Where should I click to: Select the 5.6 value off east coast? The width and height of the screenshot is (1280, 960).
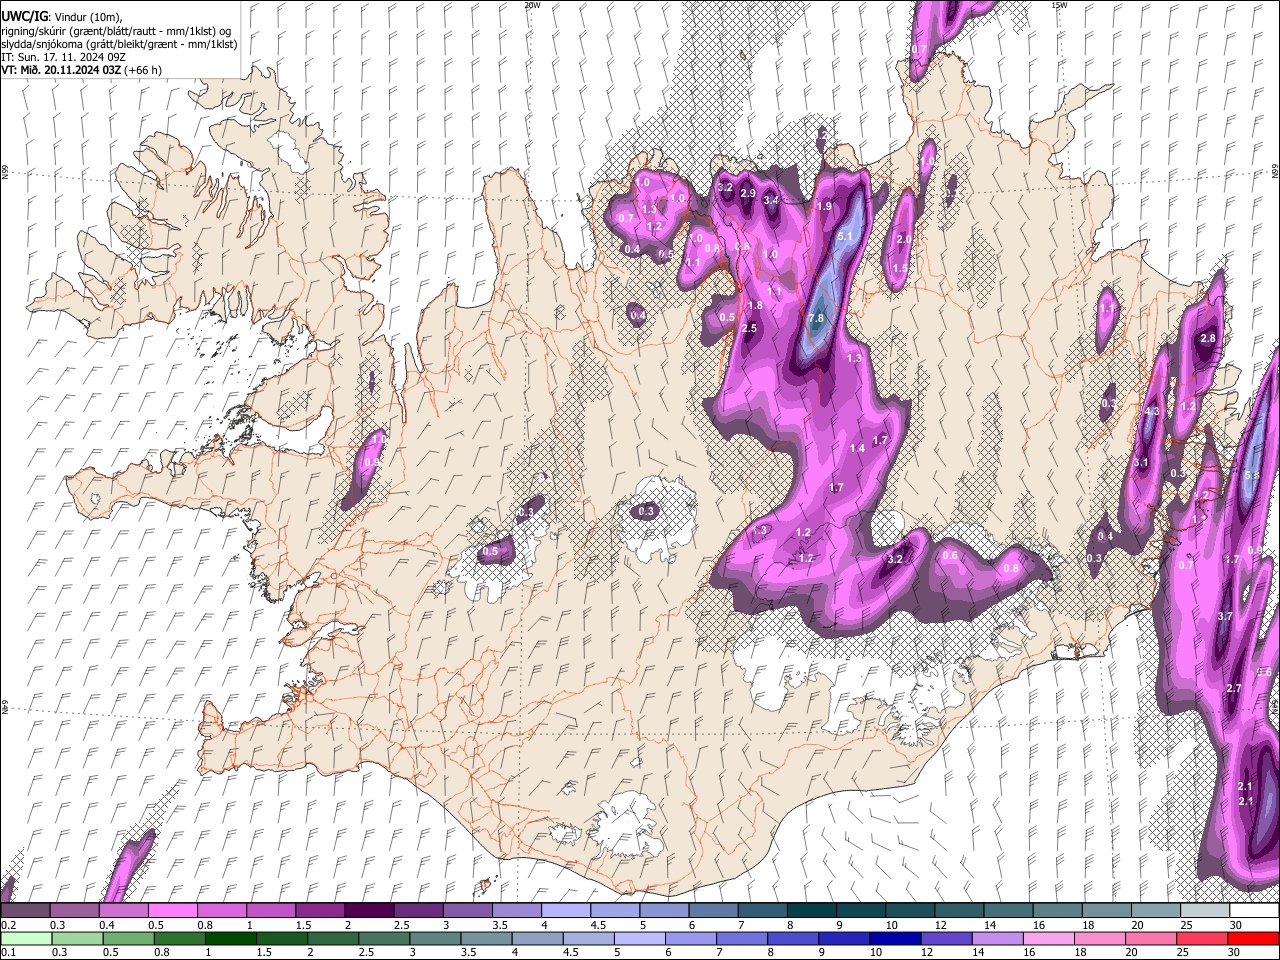pos(1264,673)
